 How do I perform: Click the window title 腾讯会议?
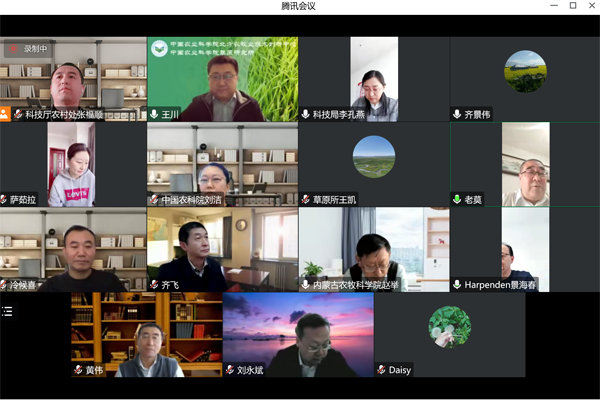(x=298, y=6)
